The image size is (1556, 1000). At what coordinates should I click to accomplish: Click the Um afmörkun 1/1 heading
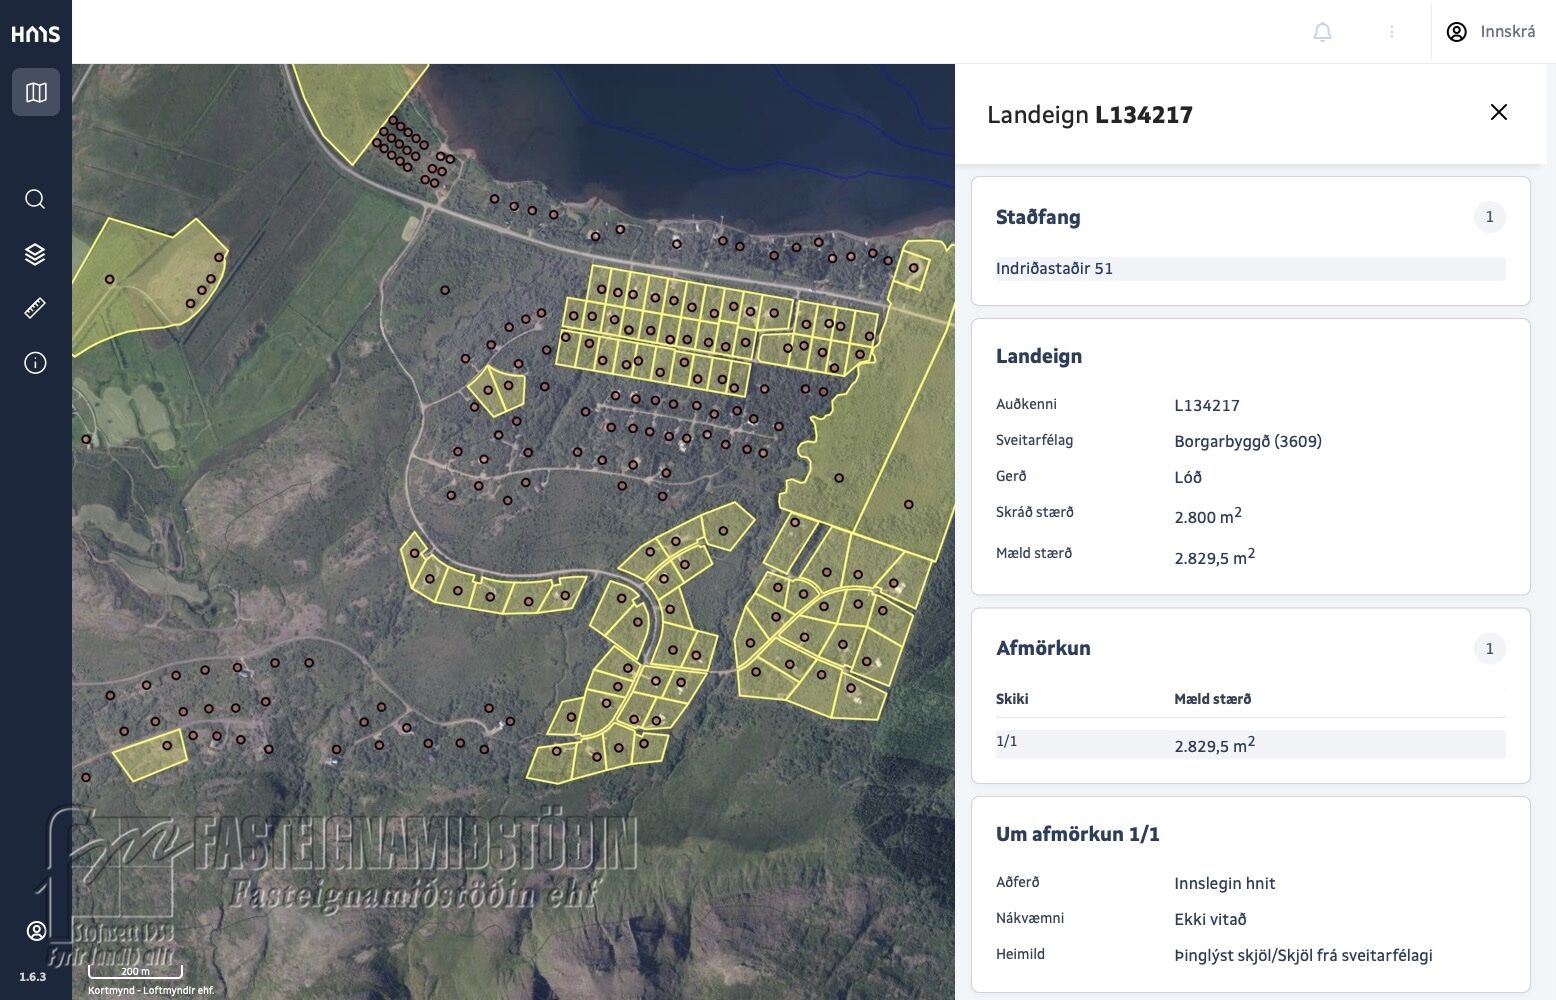point(1078,834)
